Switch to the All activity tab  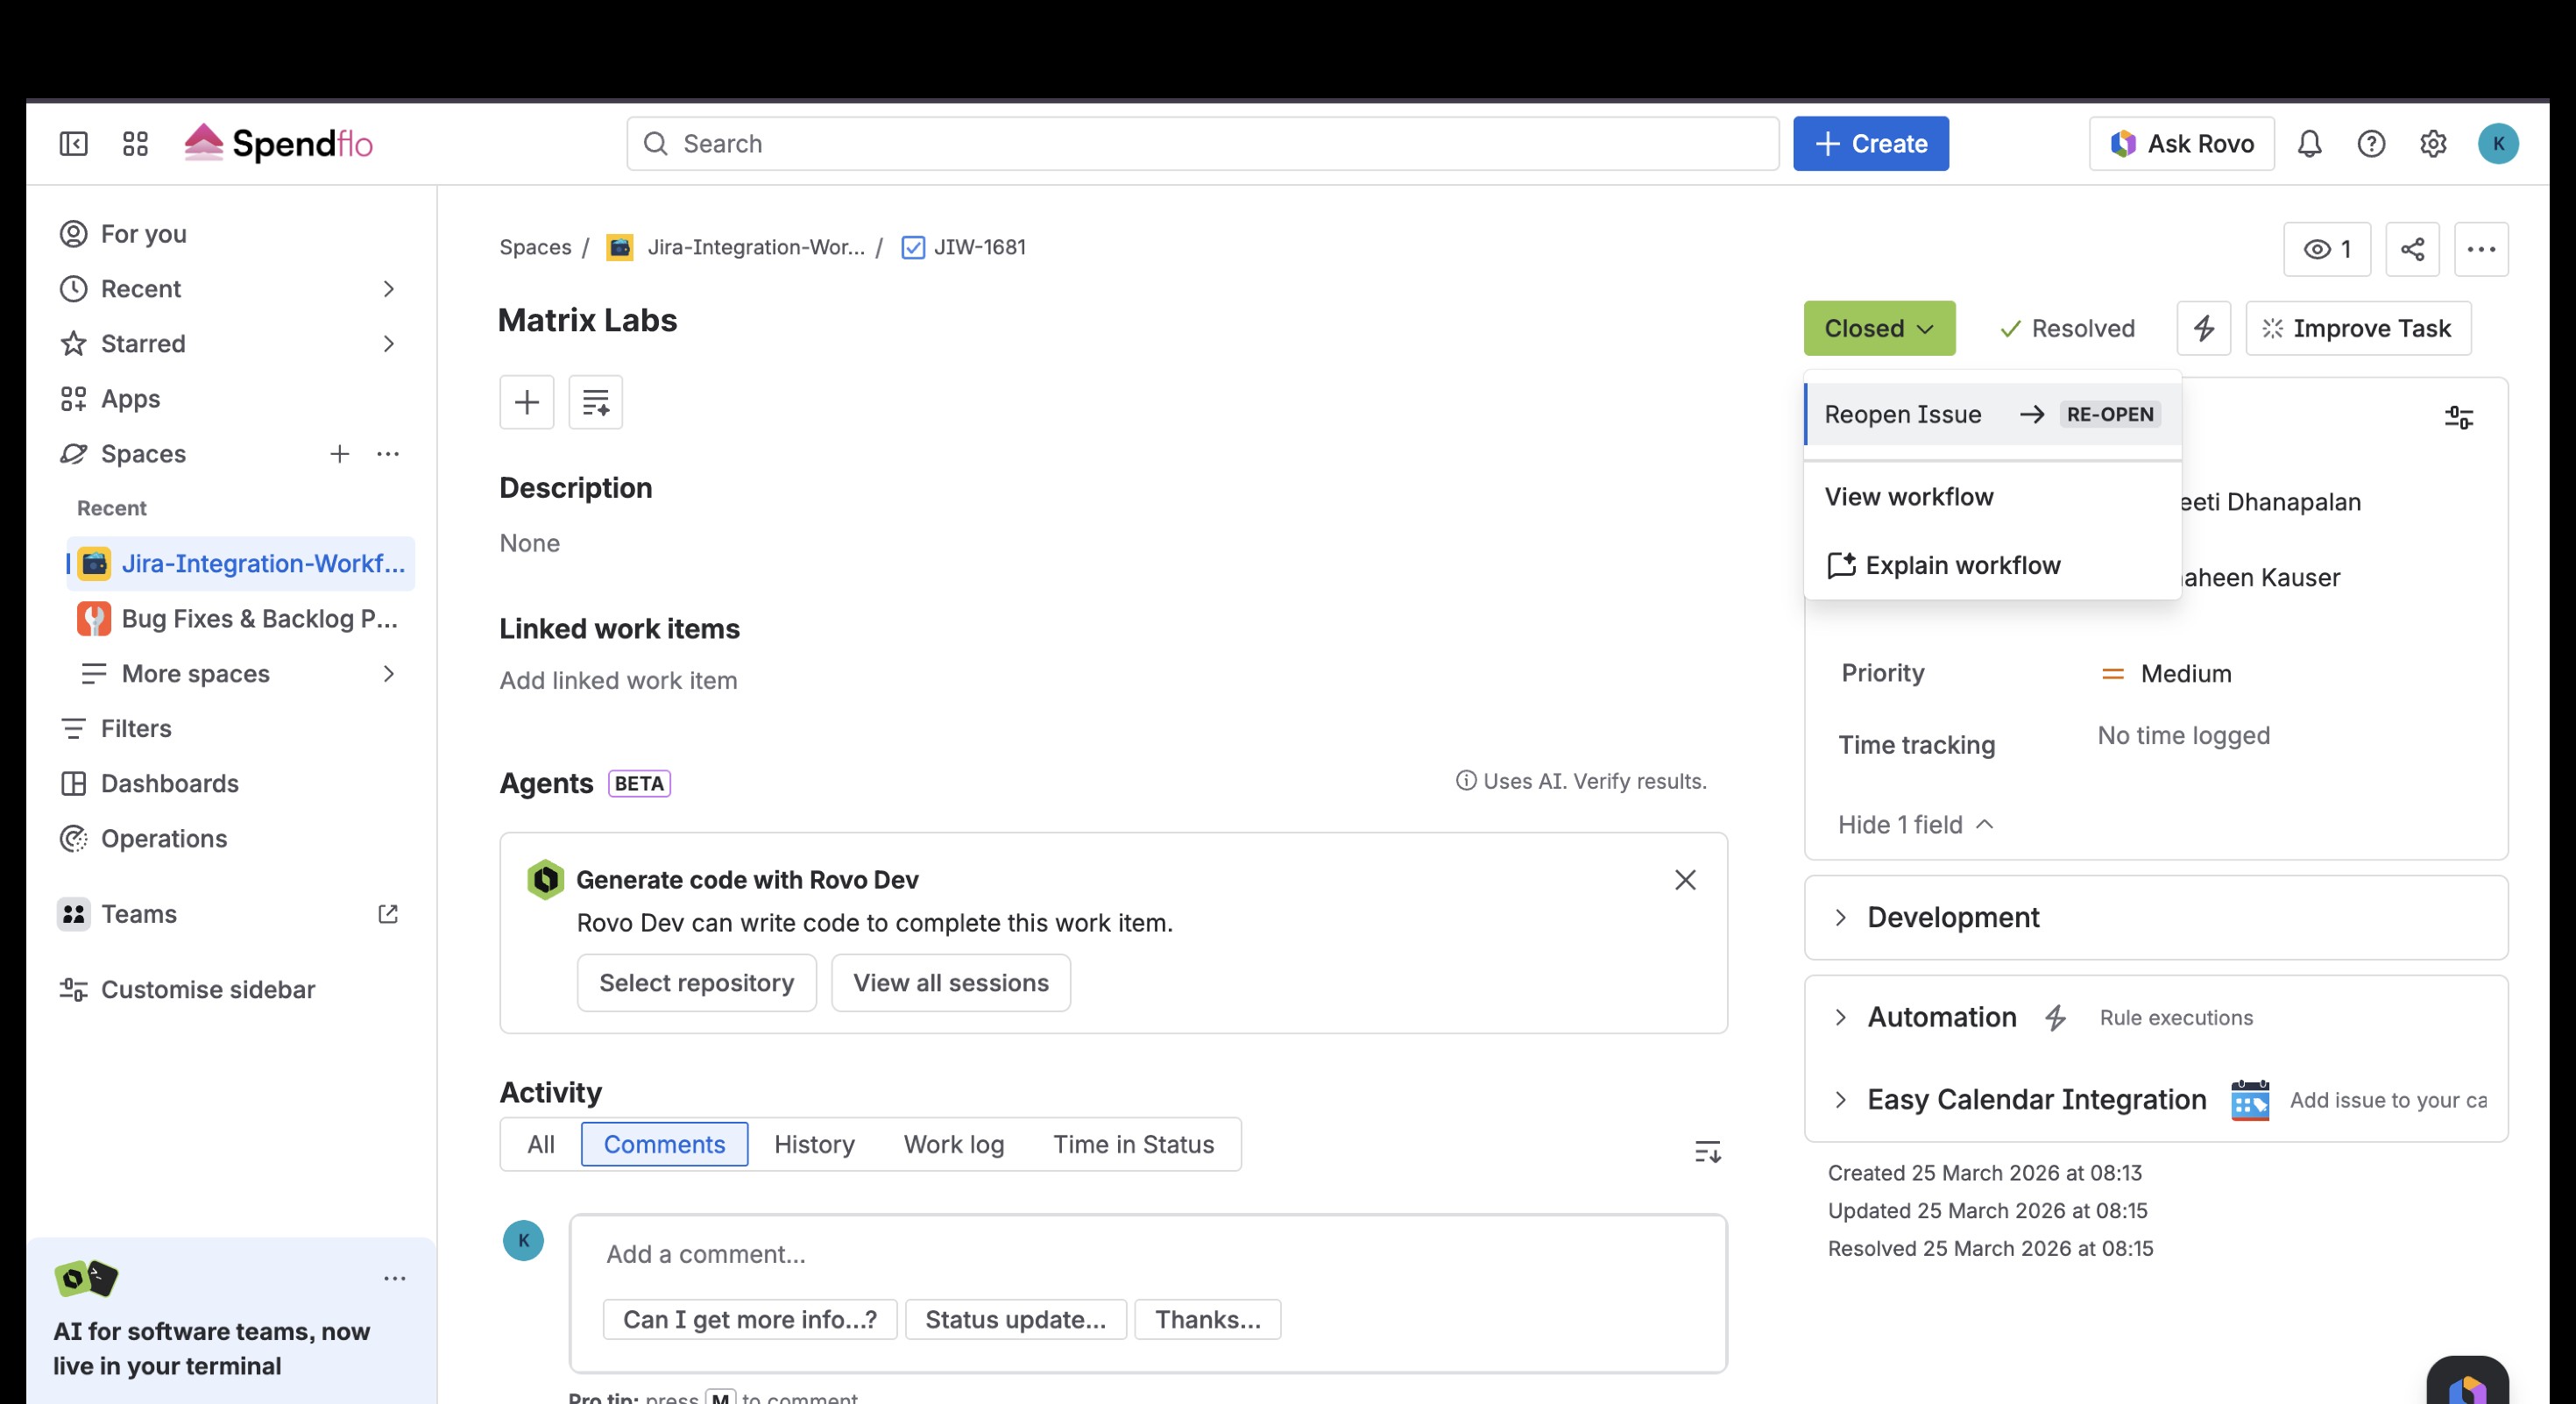pyautogui.click(x=541, y=1144)
